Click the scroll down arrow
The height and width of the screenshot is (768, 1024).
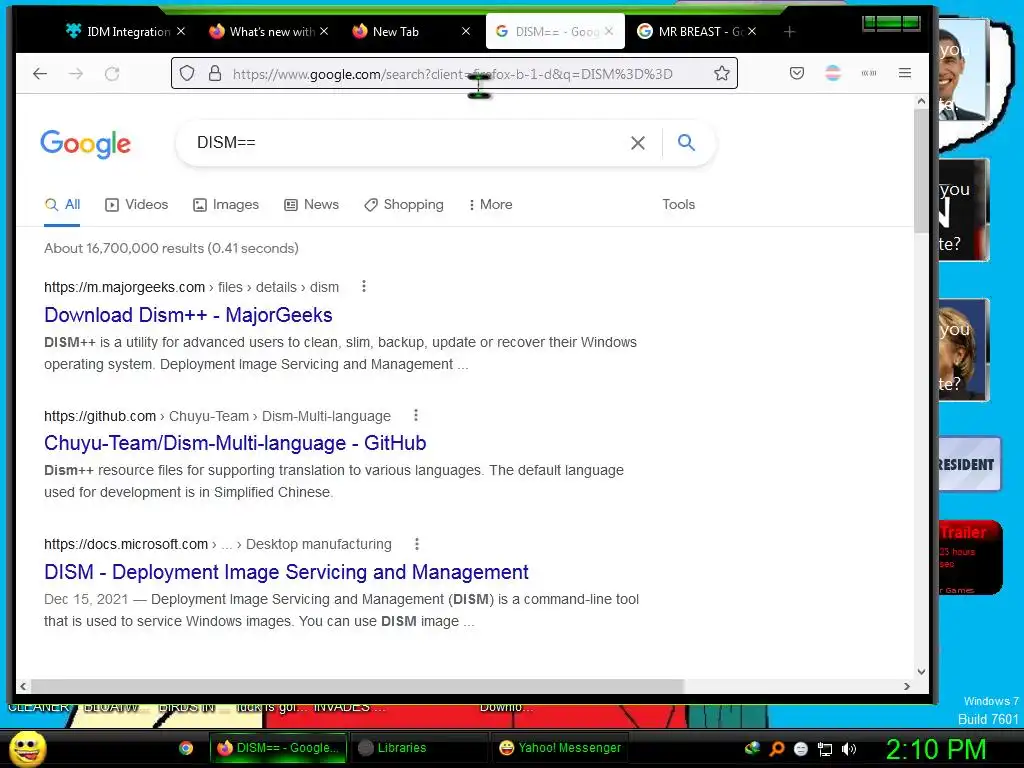point(921,671)
